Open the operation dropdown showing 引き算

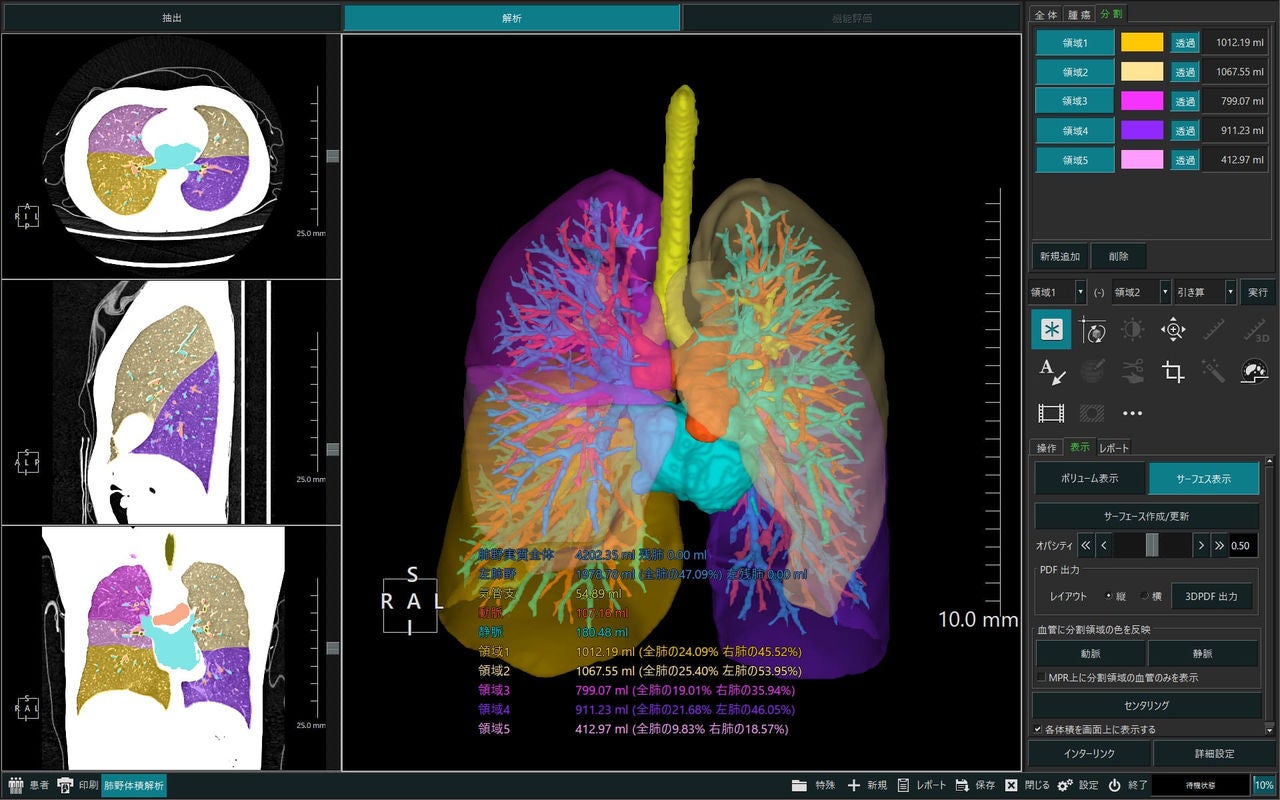(x=1205, y=292)
